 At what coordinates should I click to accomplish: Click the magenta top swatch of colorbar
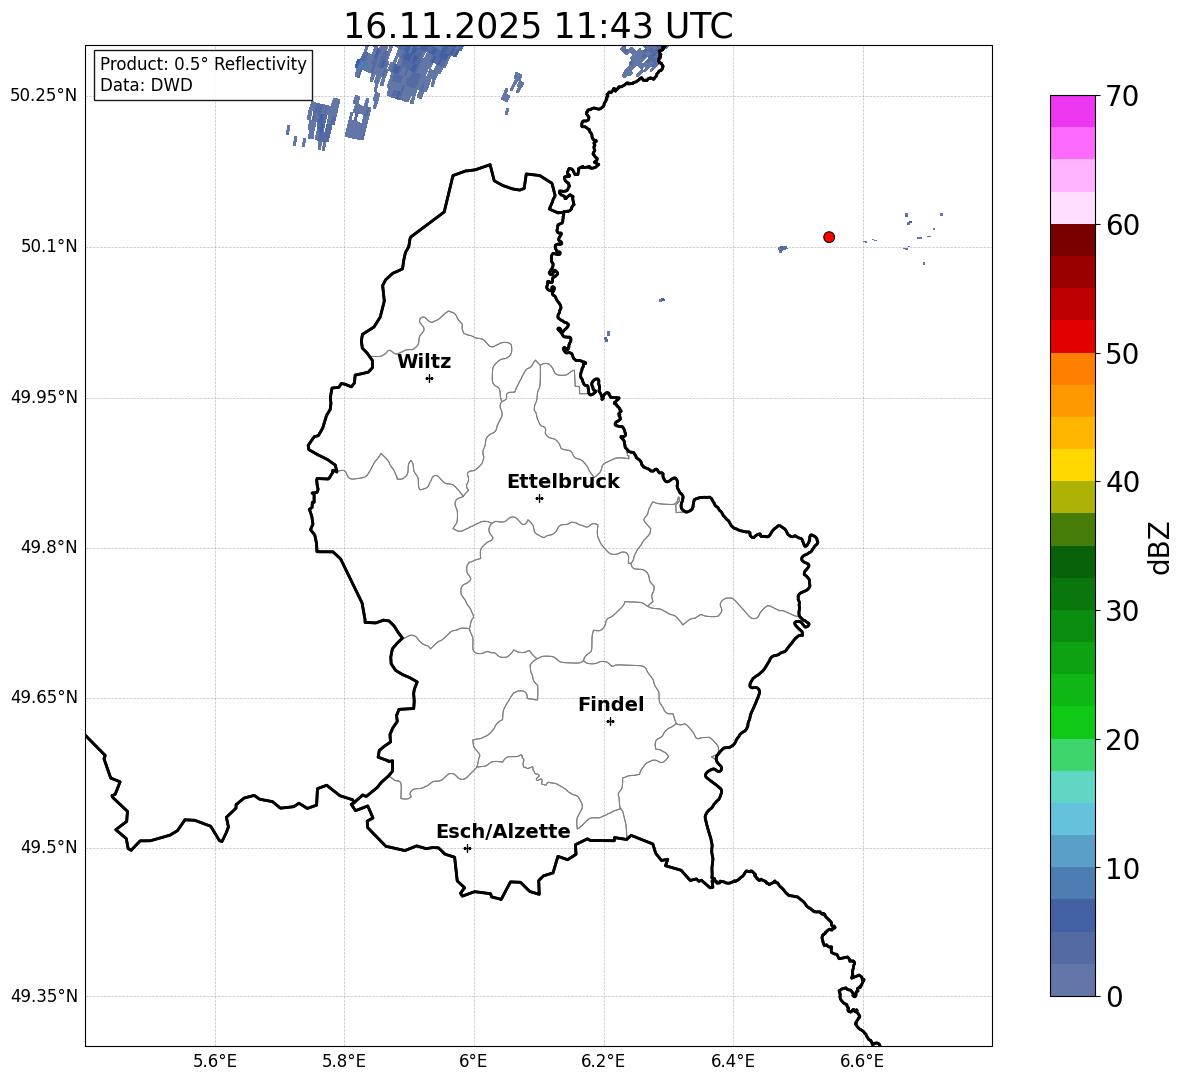tap(1073, 112)
